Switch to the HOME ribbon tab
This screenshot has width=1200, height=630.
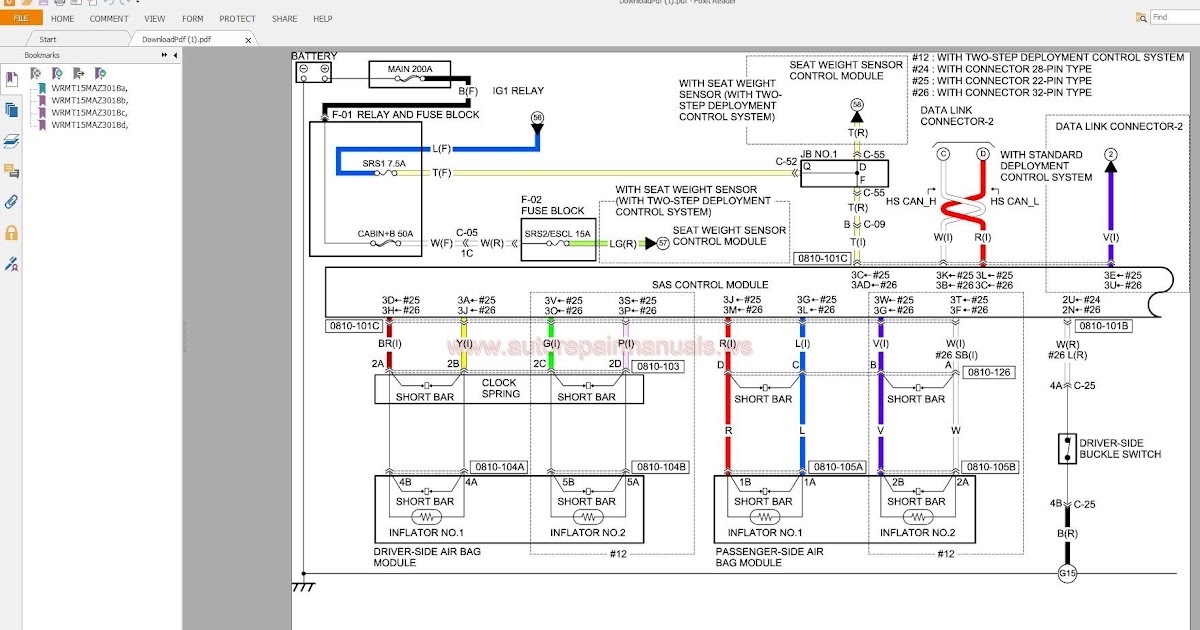[62, 18]
